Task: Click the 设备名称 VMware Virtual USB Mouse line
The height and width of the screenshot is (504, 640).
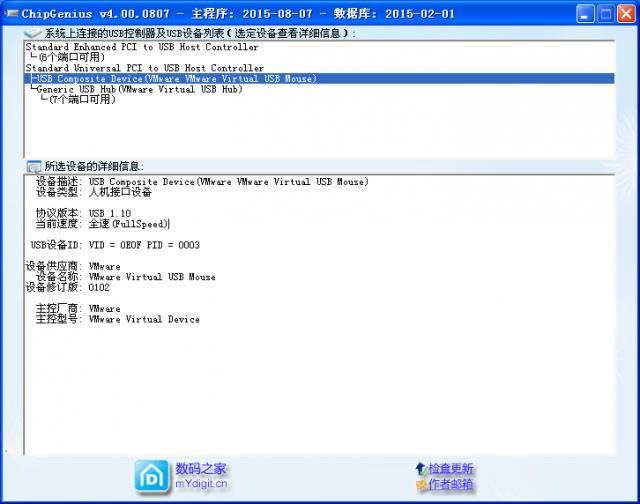Action: click(126, 277)
